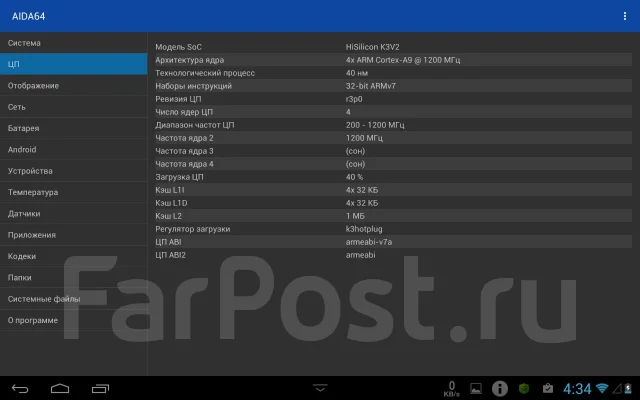Viewport: 640px width, 400px height.
Task: Select the Наборы инструкций label
Action: pos(193,86)
